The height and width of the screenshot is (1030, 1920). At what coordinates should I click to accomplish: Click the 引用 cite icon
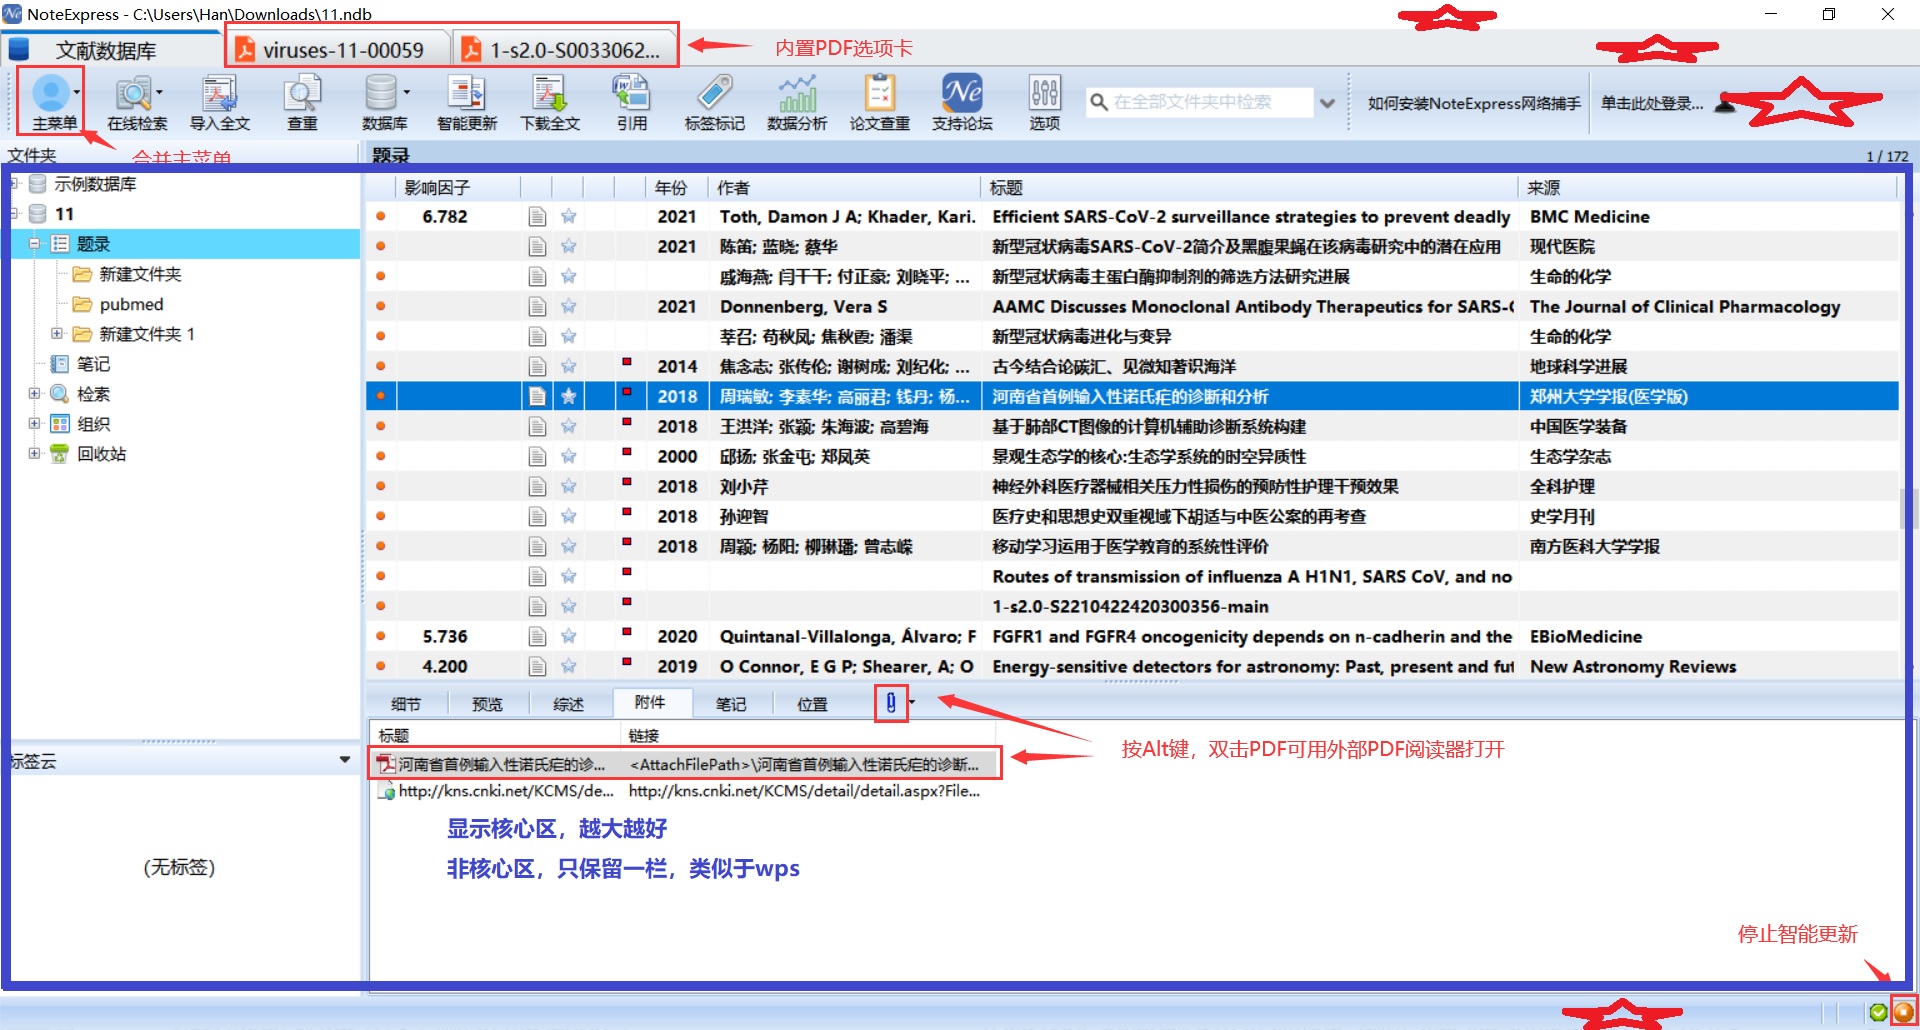pyautogui.click(x=631, y=94)
